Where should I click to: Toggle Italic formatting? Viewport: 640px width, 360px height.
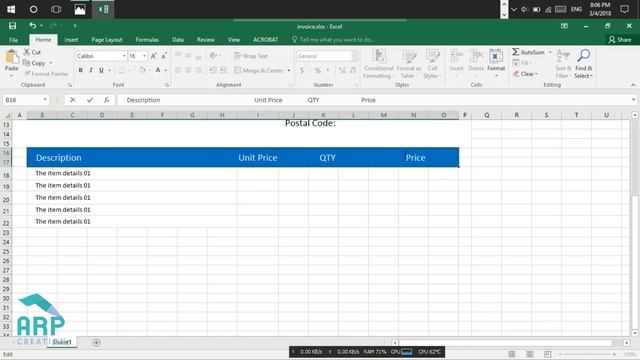tap(91, 70)
